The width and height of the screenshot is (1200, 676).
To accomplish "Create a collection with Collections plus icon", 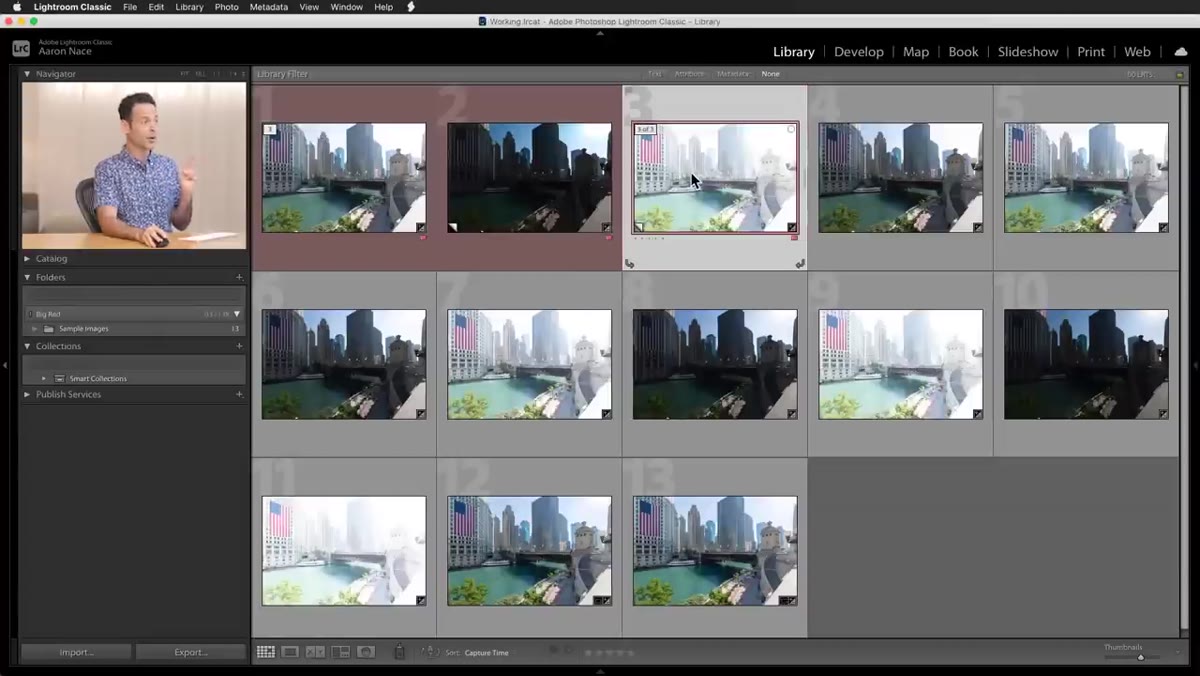I will [x=239, y=346].
